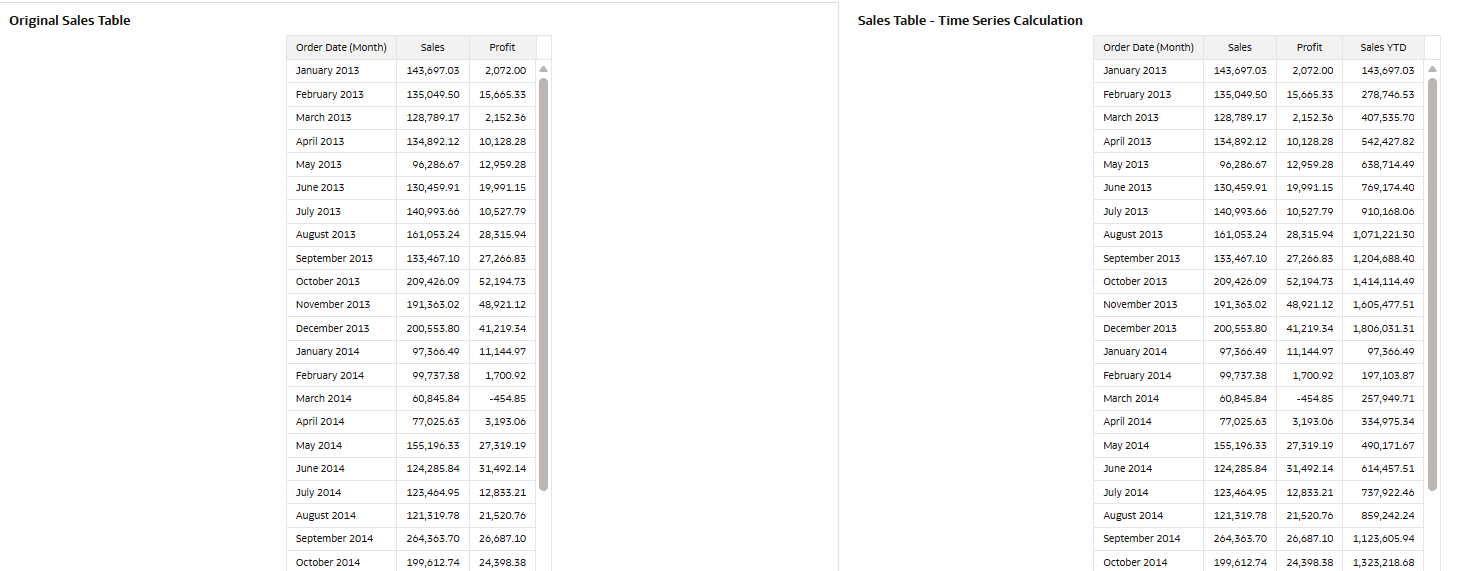Select October 2013 in Original Sales Table
The height and width of the screenshot is (571, 1472).
click(x=329, y=281)
